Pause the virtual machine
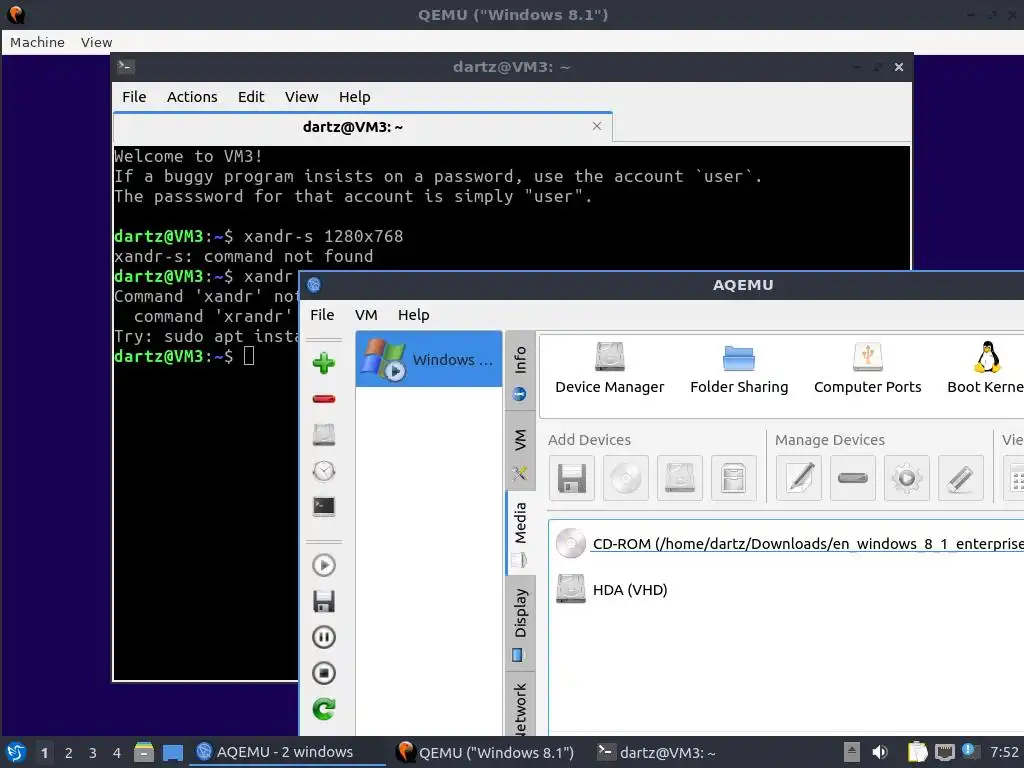The width and height of the screenshot is (1024, 768). [324, 637]
